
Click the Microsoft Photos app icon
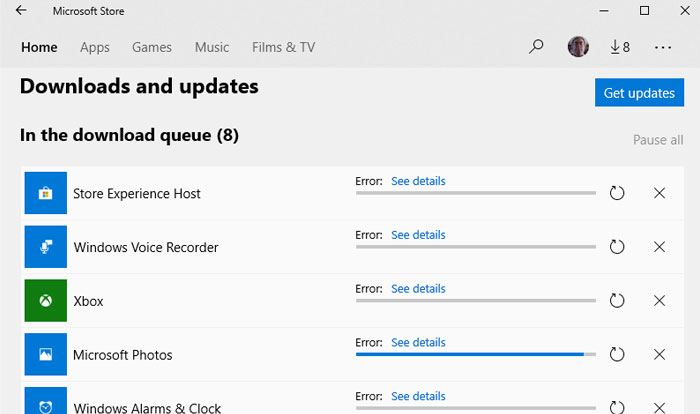pyautogui.click(x=45, y=355)
